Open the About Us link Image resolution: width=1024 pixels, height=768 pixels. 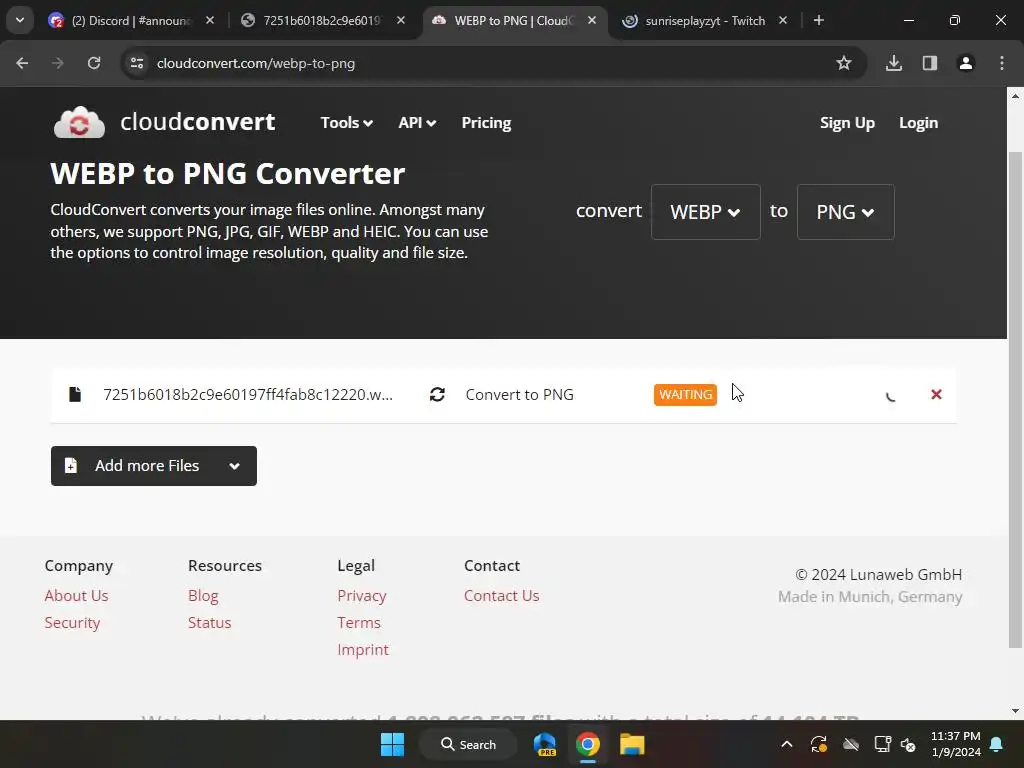(76, 596)
